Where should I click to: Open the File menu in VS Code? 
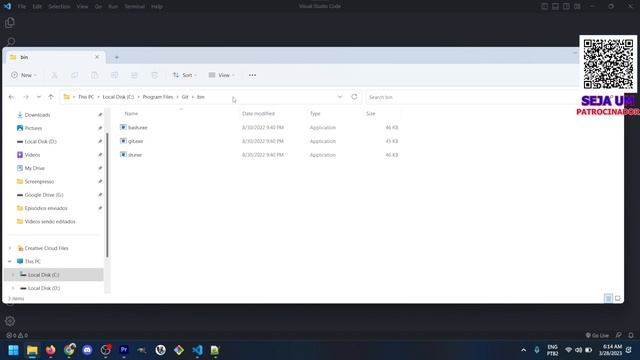(22, 7)
